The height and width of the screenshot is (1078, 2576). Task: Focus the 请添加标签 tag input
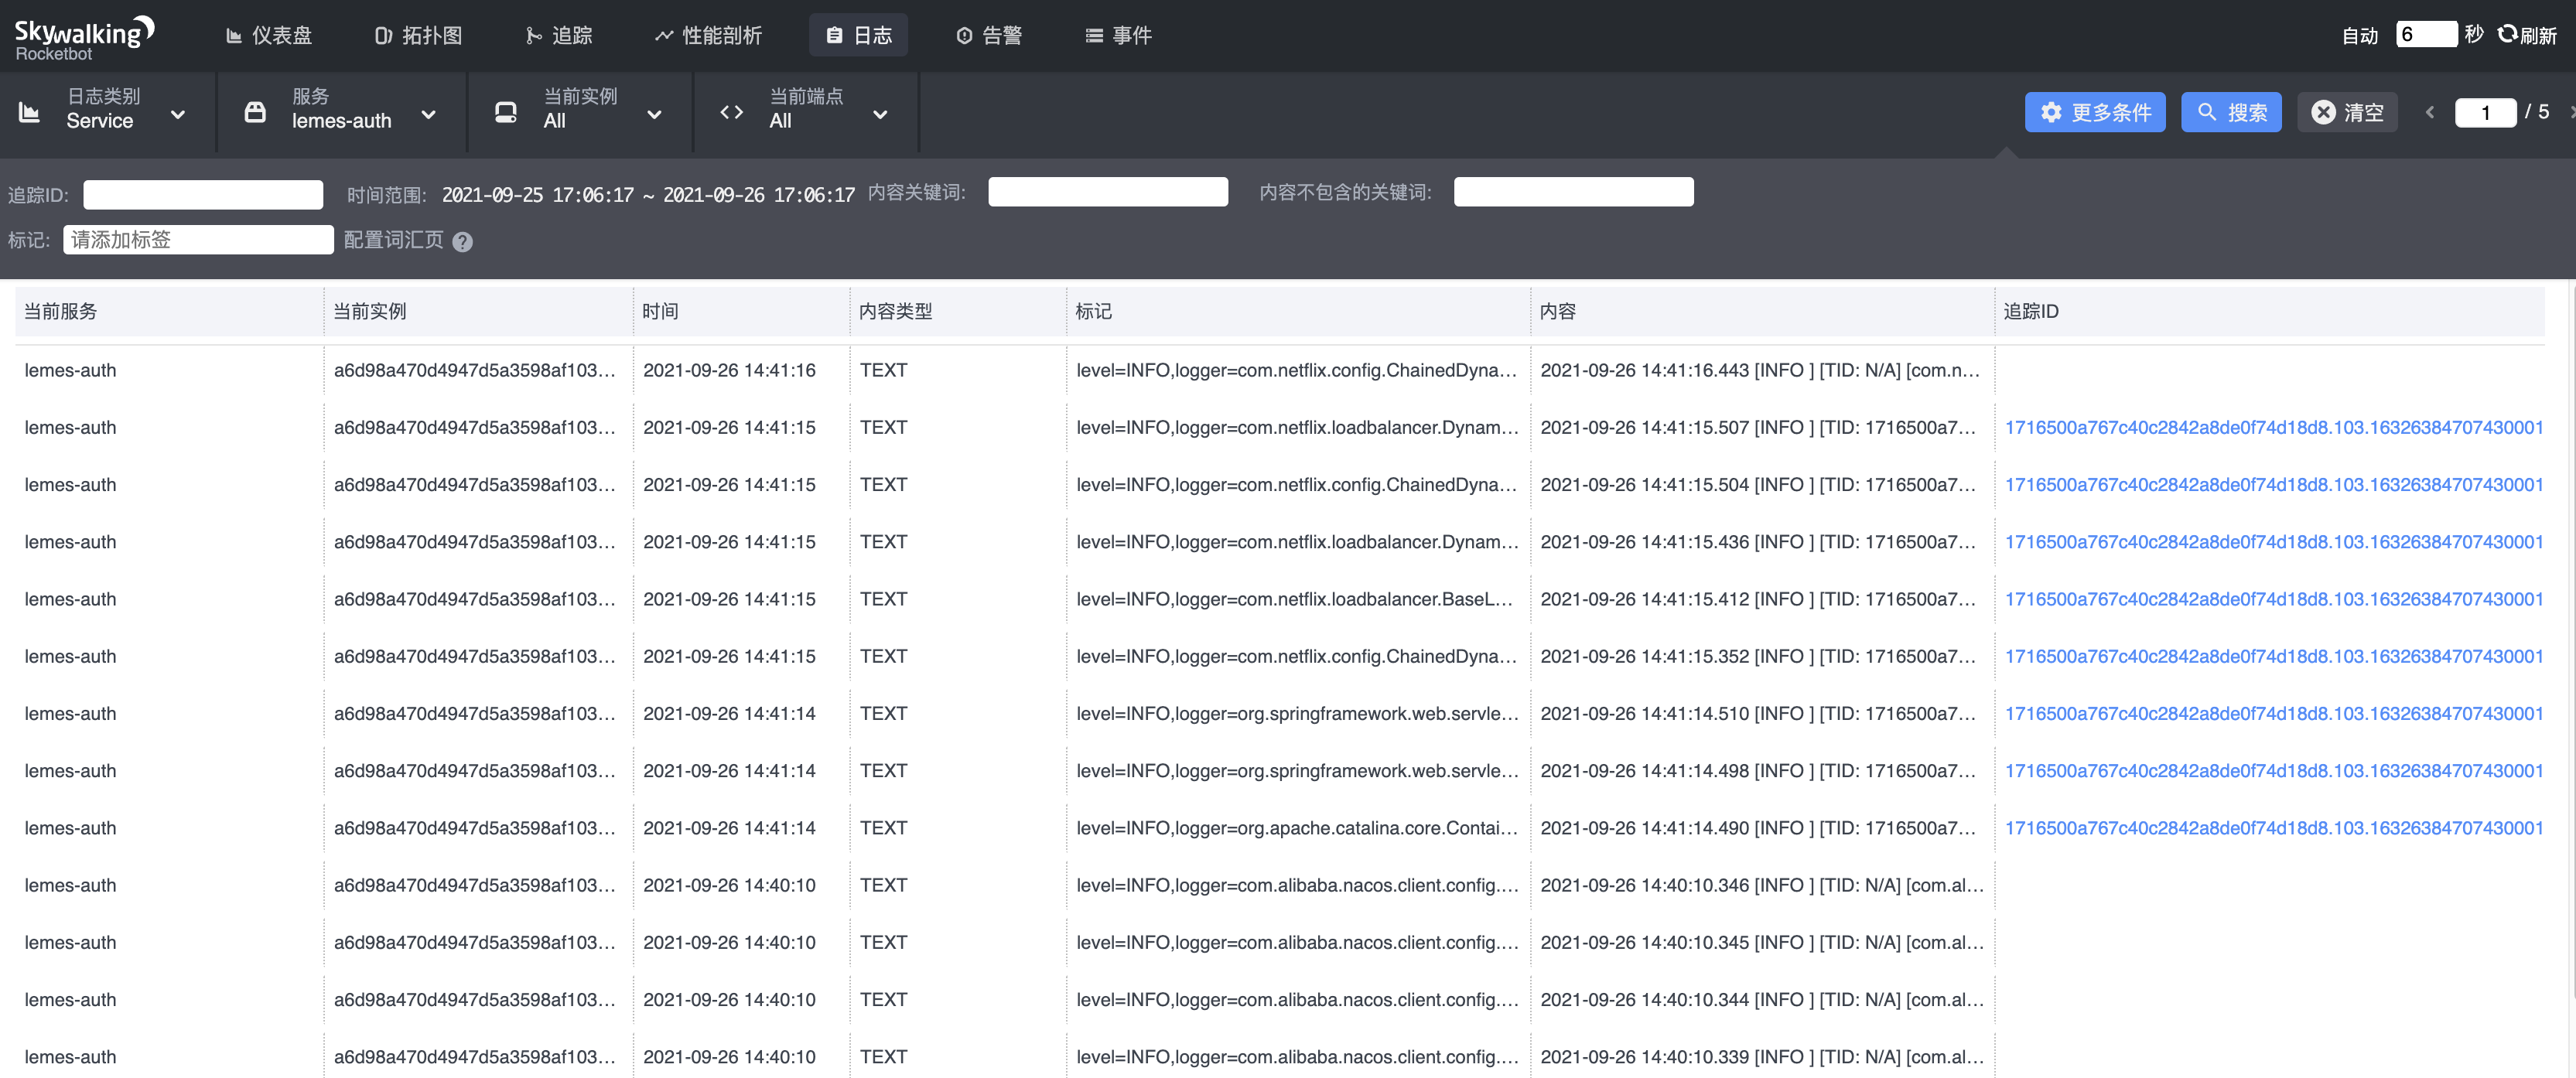198,240
